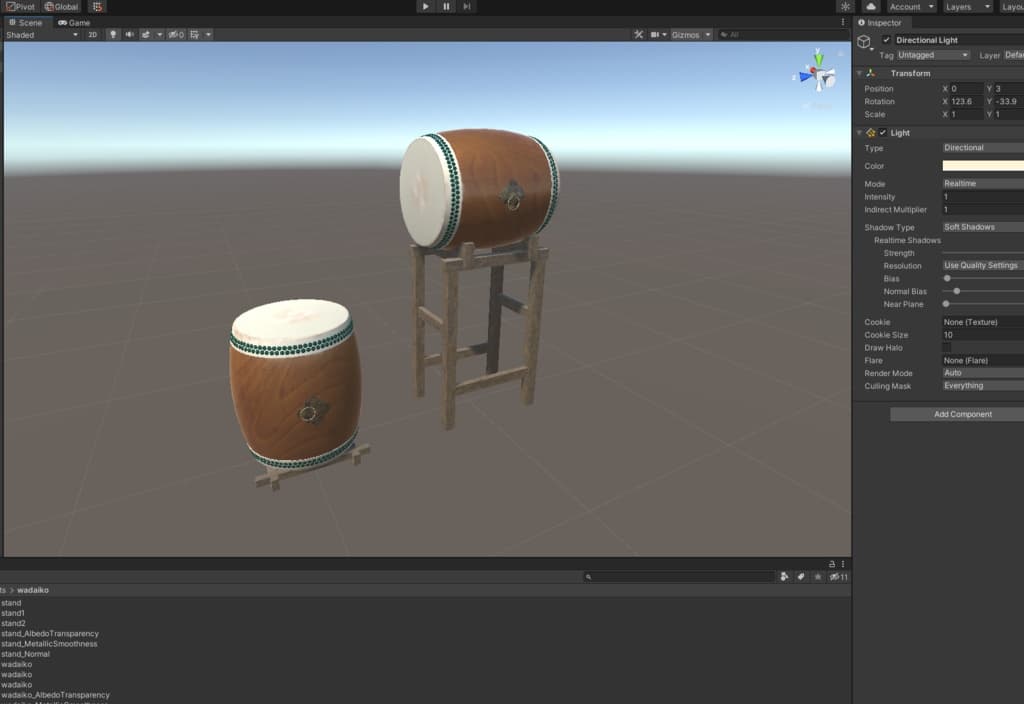
Task: Collapse the Transform component section
Action: [859, 73]
